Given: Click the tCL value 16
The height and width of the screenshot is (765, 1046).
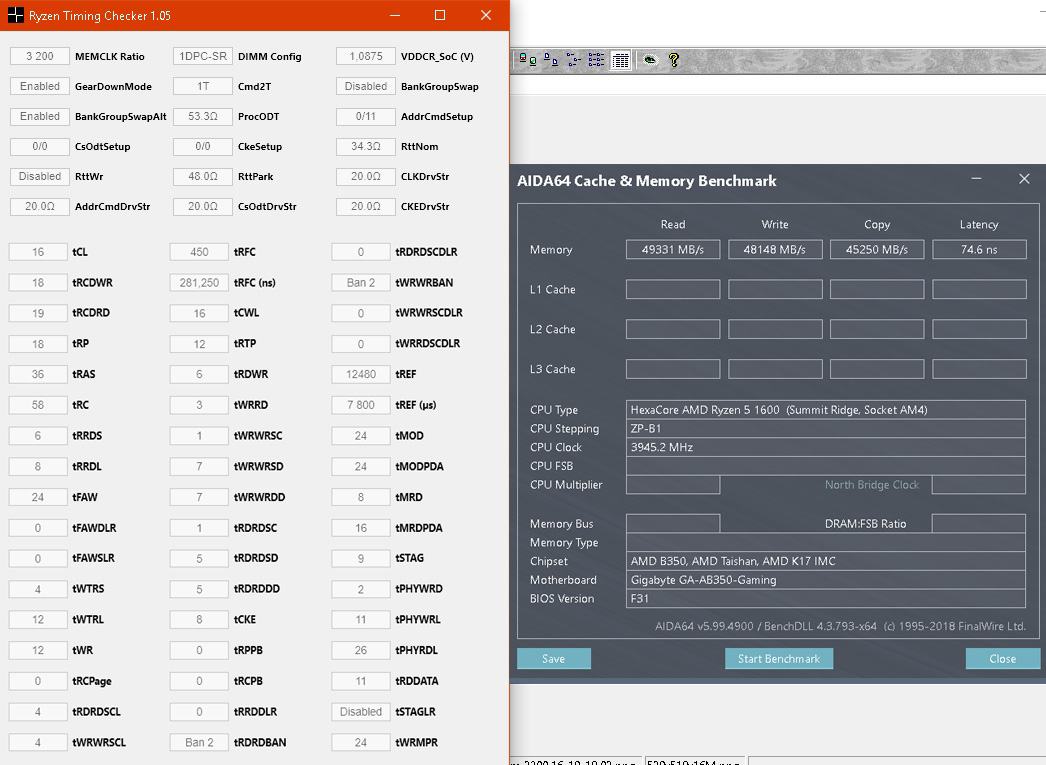Looking at the screenshot, I should tap(38, 252).
